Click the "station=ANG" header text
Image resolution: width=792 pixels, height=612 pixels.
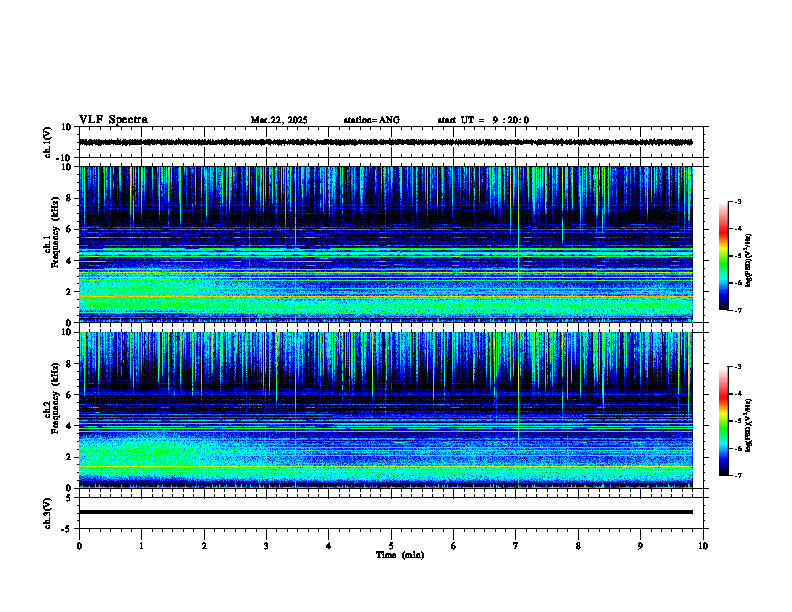(x=372, y=120)
